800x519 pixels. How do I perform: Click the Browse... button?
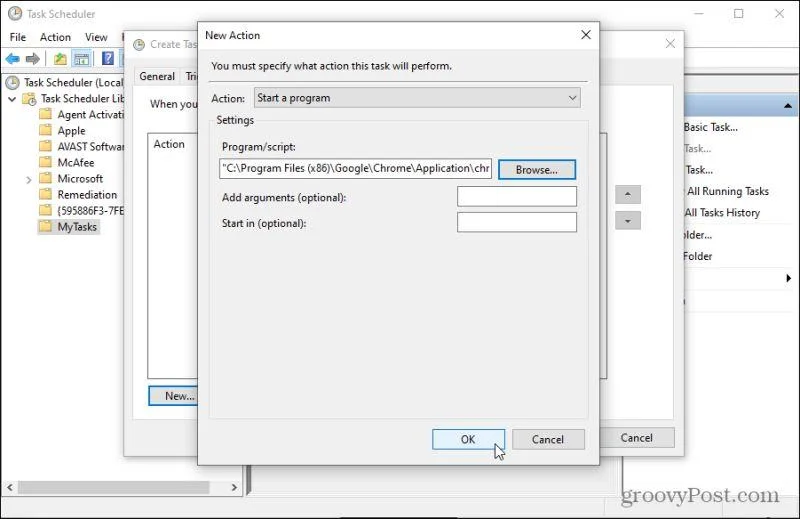coord(536,170)
